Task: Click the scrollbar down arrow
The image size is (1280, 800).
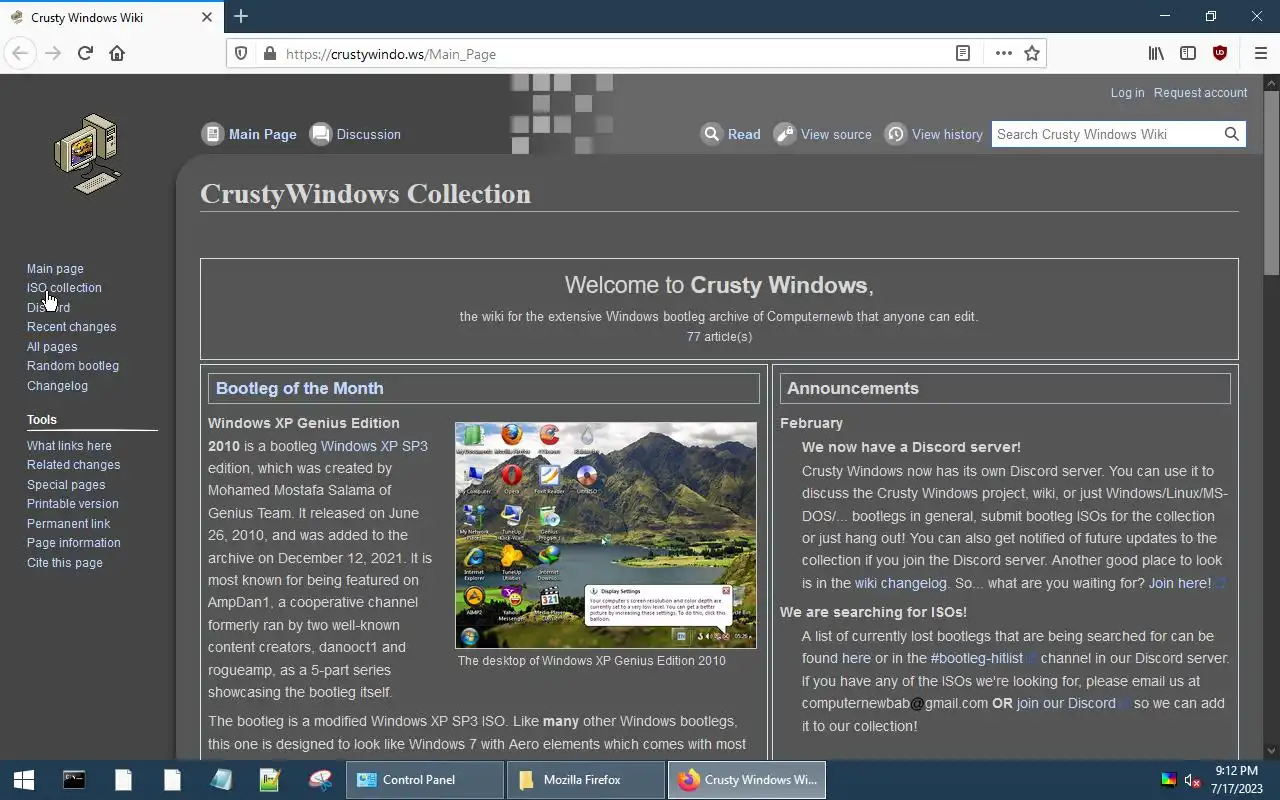Action: pyautogui.click(x=1271, y=751)
